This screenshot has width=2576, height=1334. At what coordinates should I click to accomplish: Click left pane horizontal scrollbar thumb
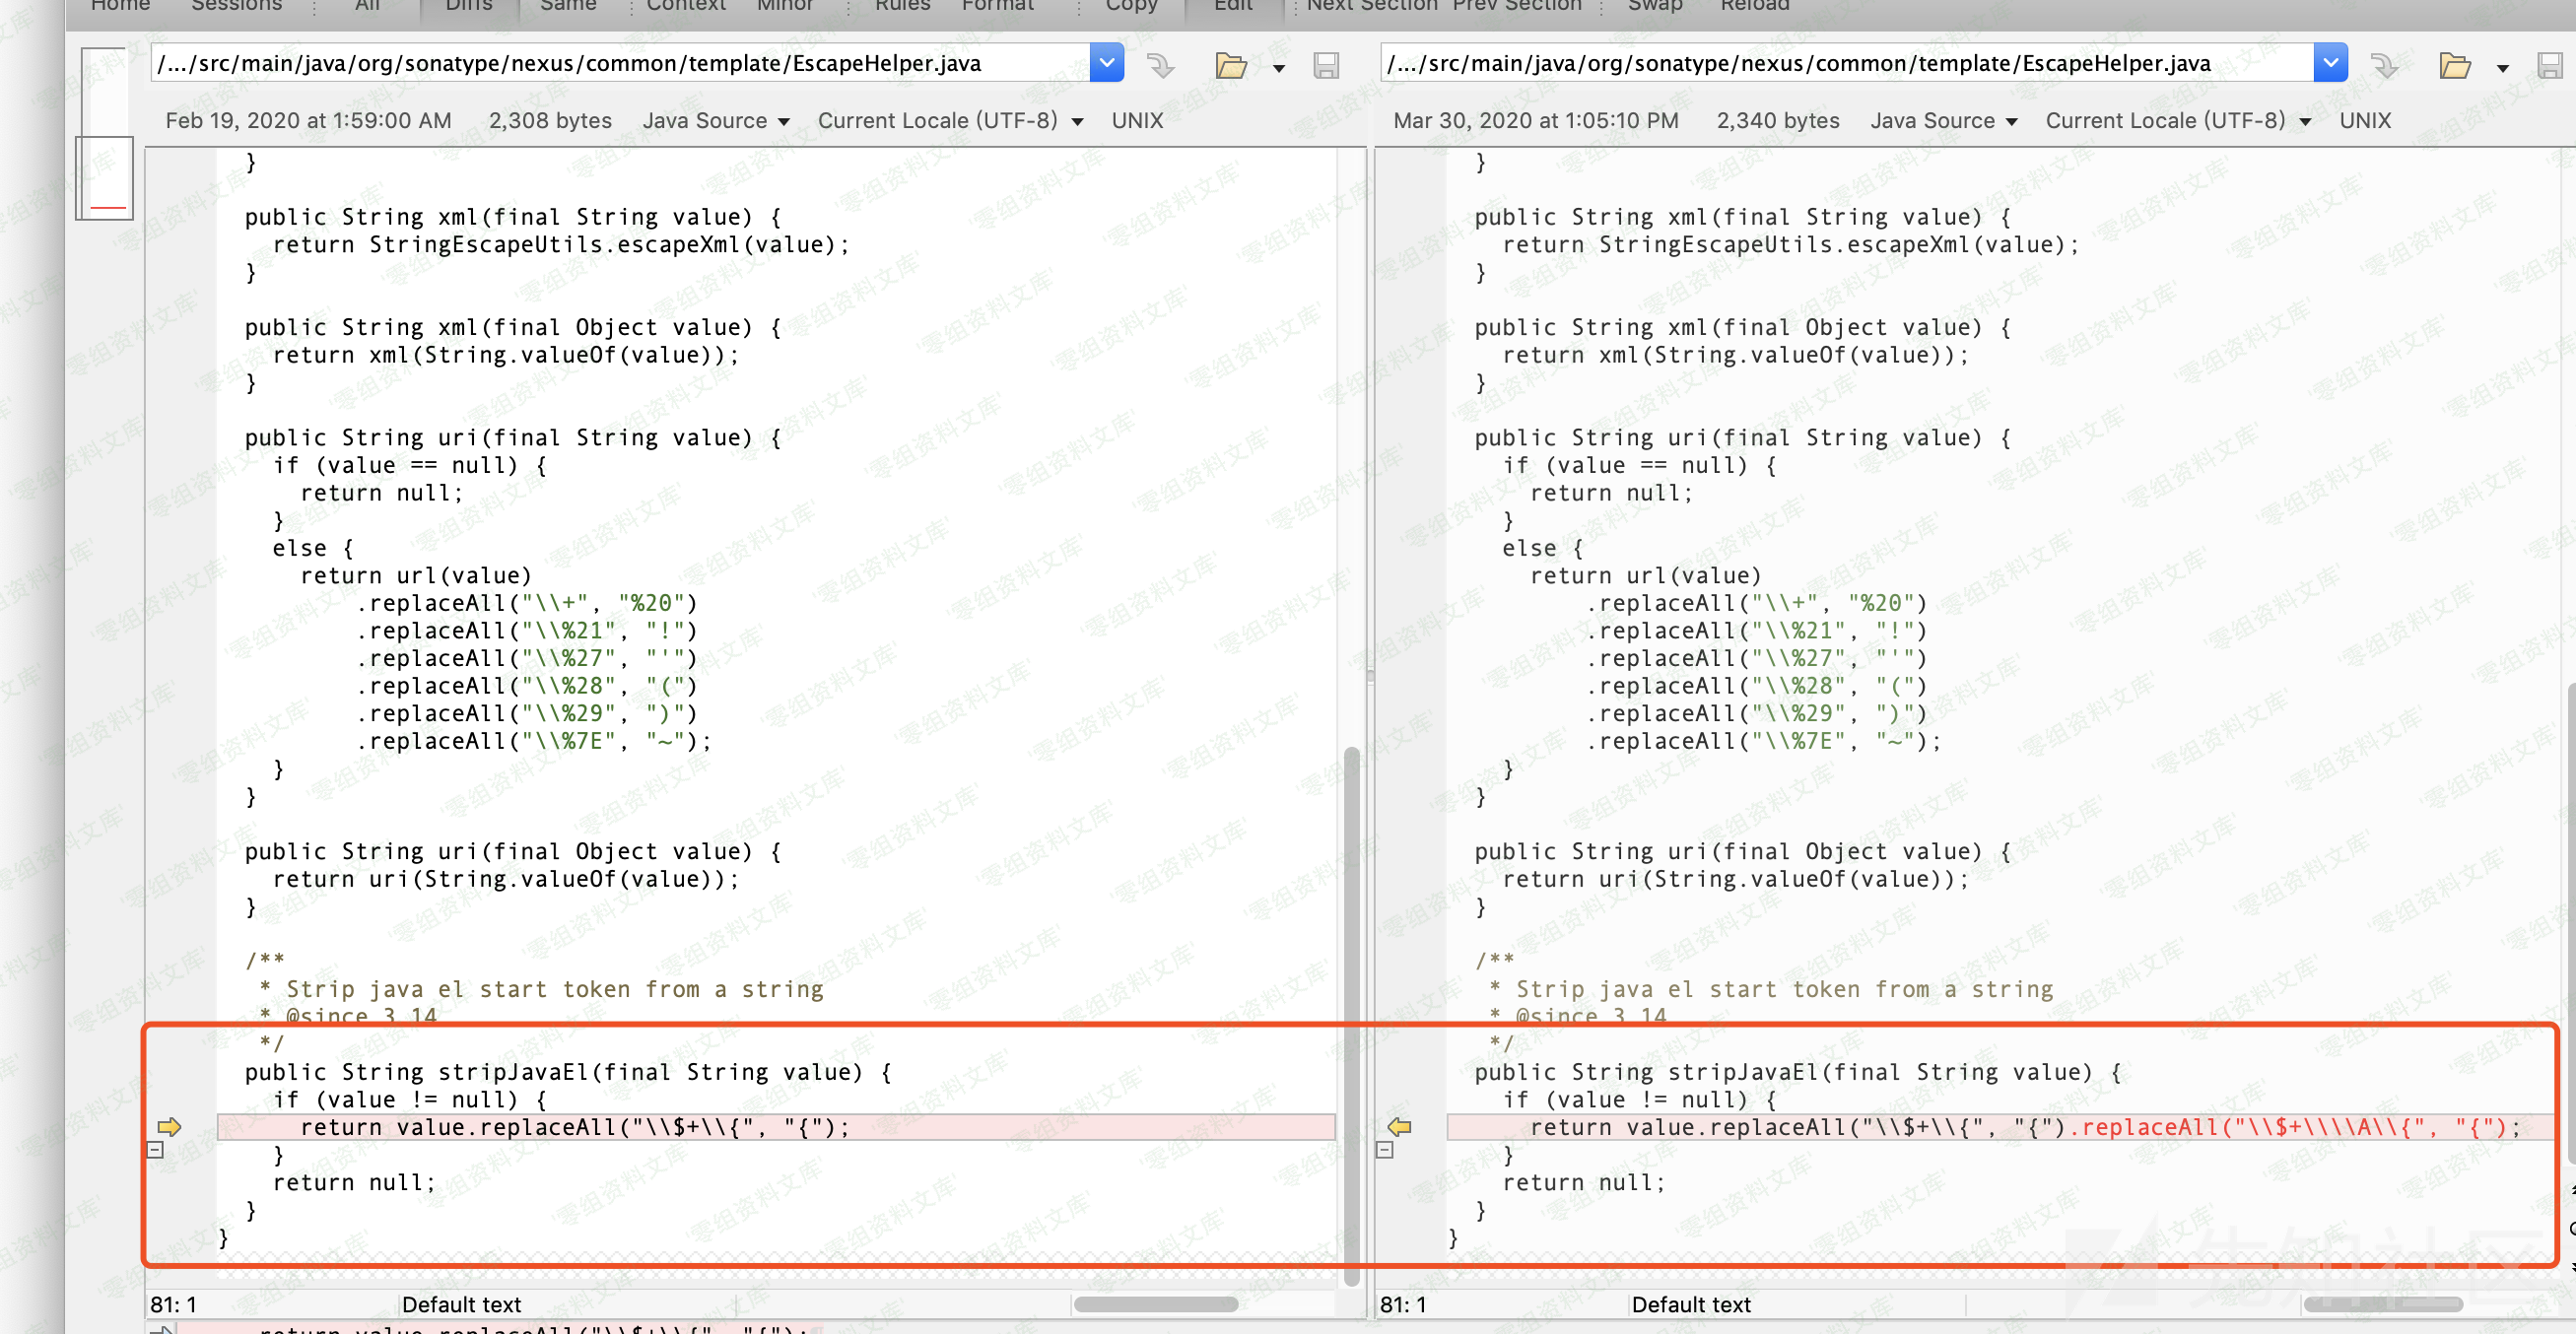[1155, 1304]
